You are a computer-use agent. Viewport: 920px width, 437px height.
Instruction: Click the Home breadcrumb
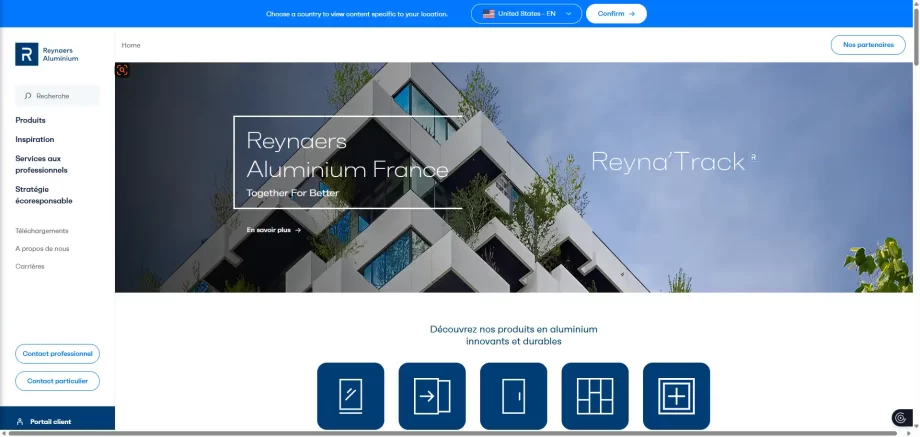pos(131,45)
